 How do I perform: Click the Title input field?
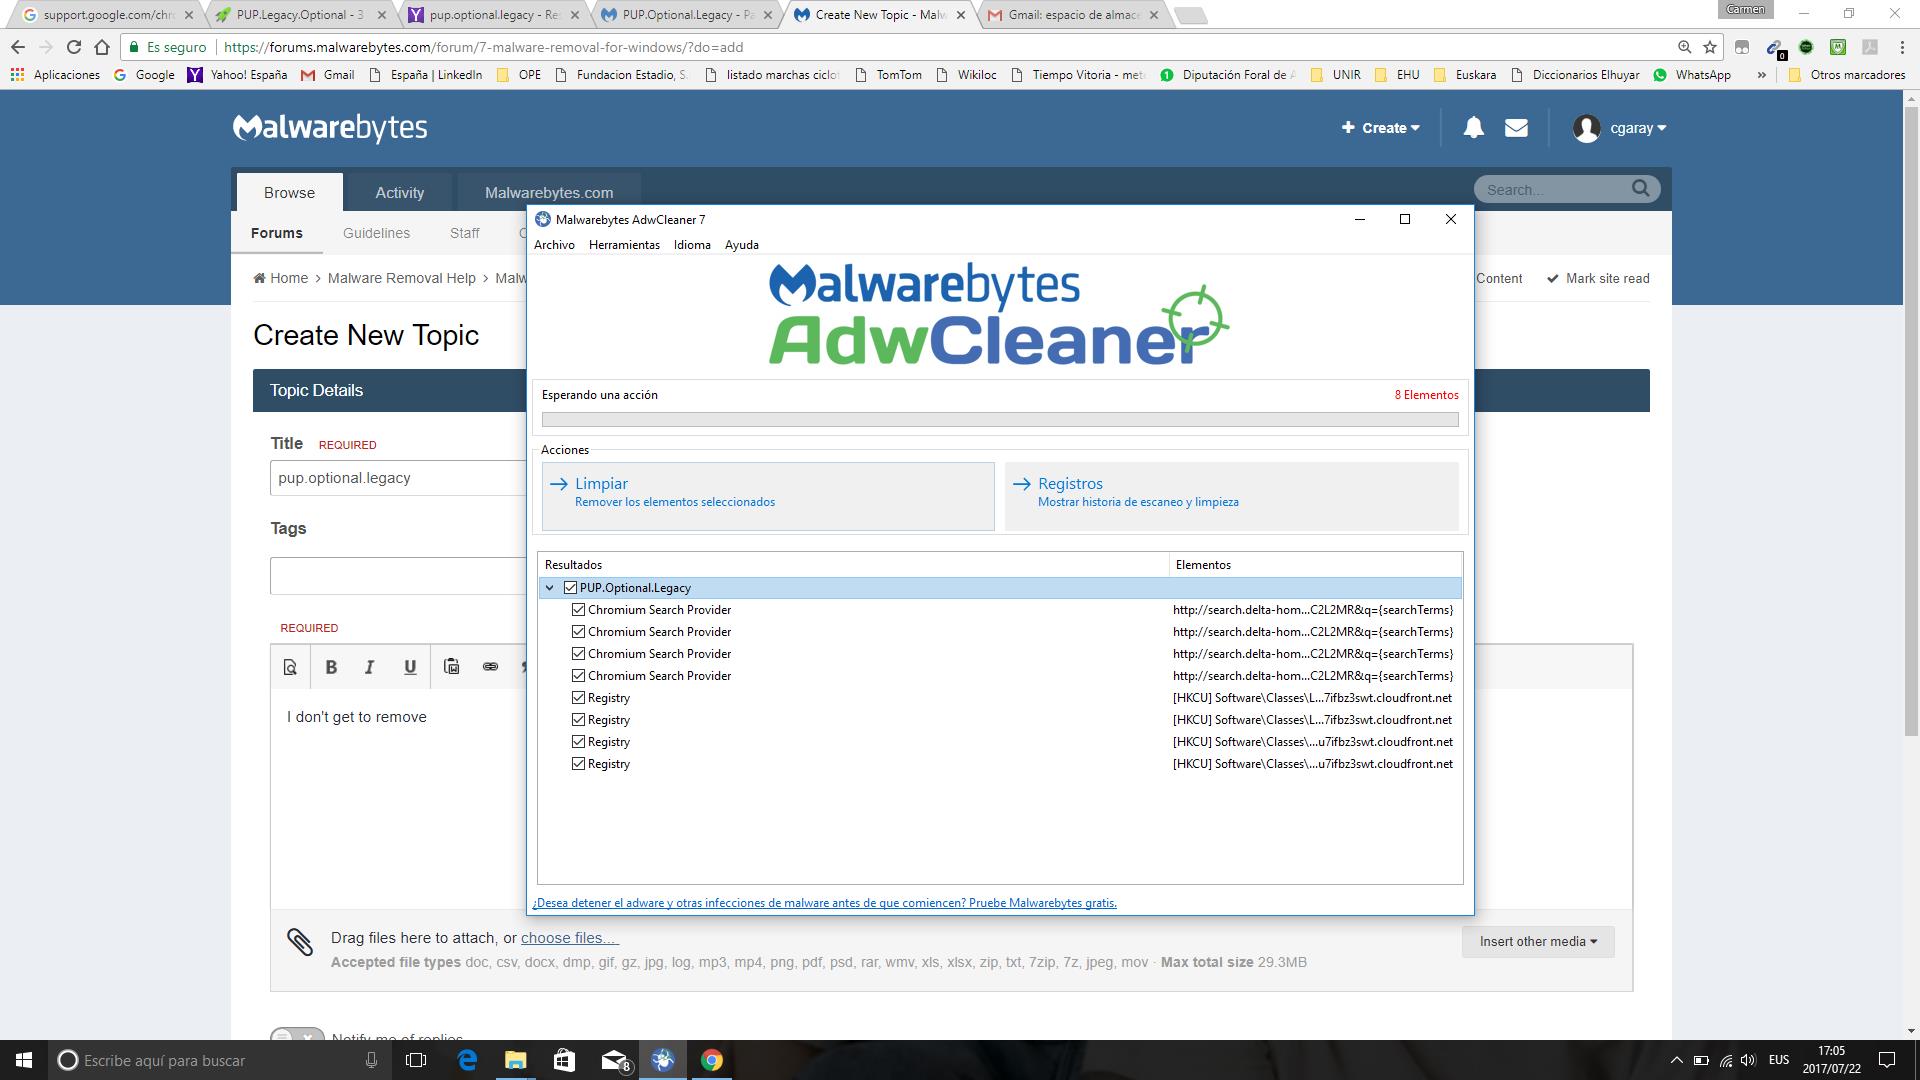398,478
